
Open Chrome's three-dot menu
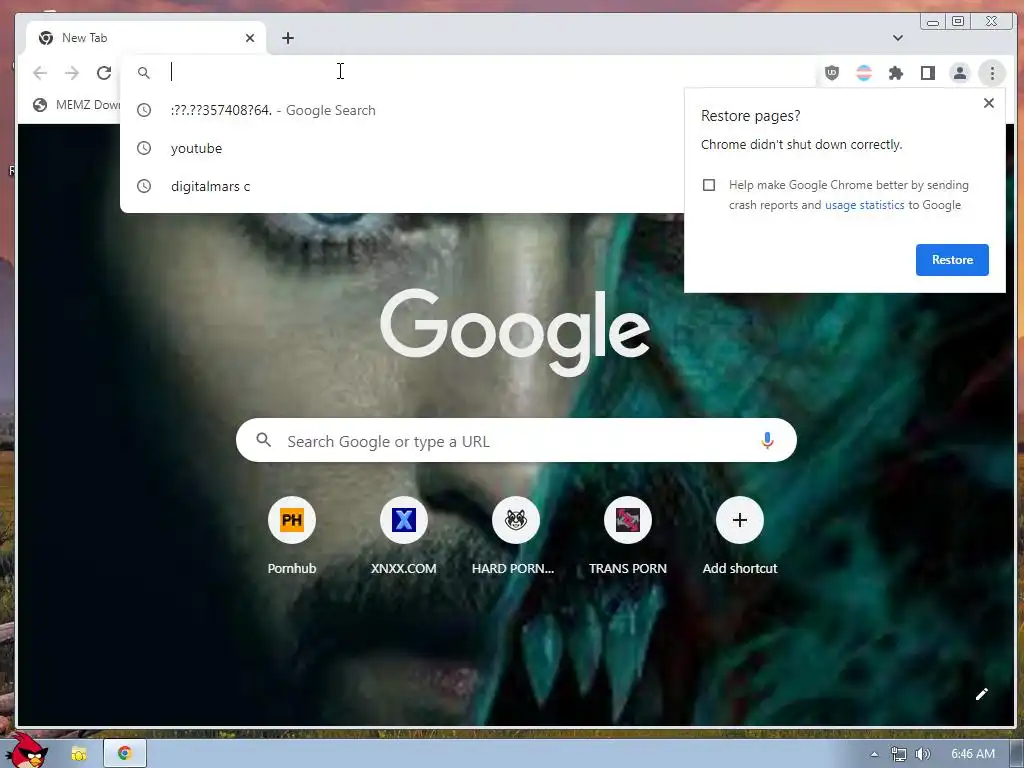(x=992, y=73)
